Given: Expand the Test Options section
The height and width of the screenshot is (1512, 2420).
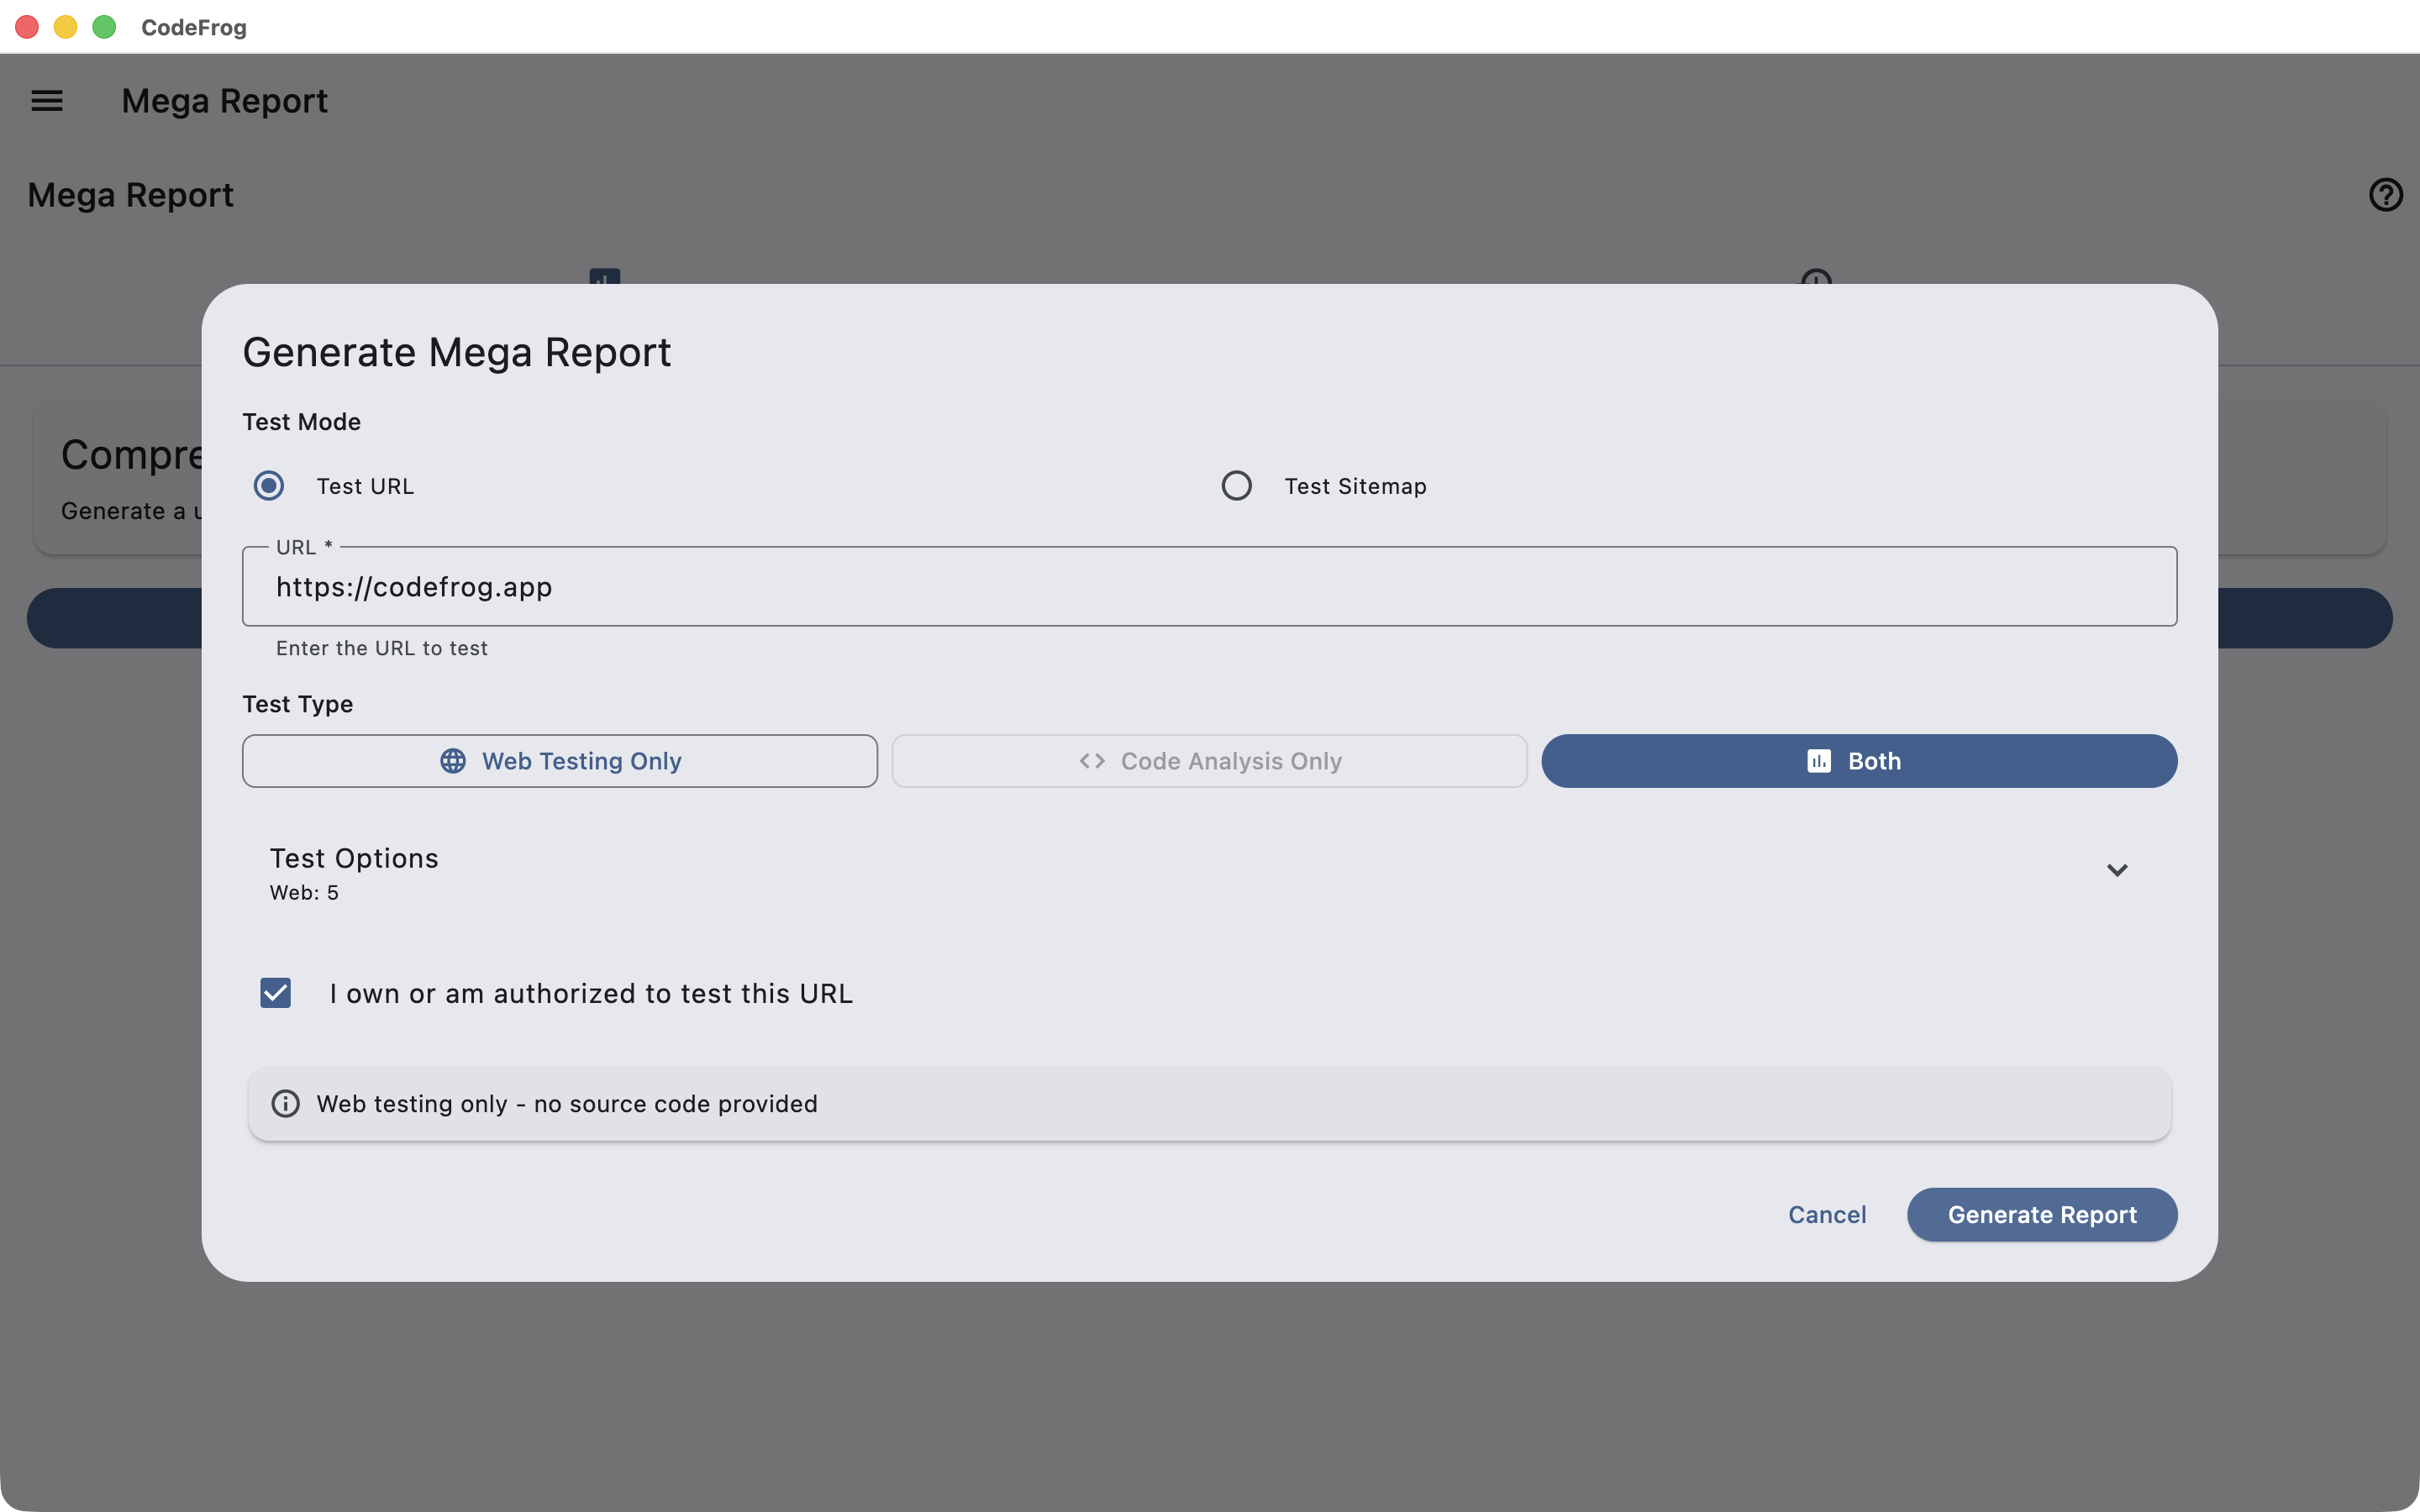Looking at the screenshot, I should coord(2117,869).
